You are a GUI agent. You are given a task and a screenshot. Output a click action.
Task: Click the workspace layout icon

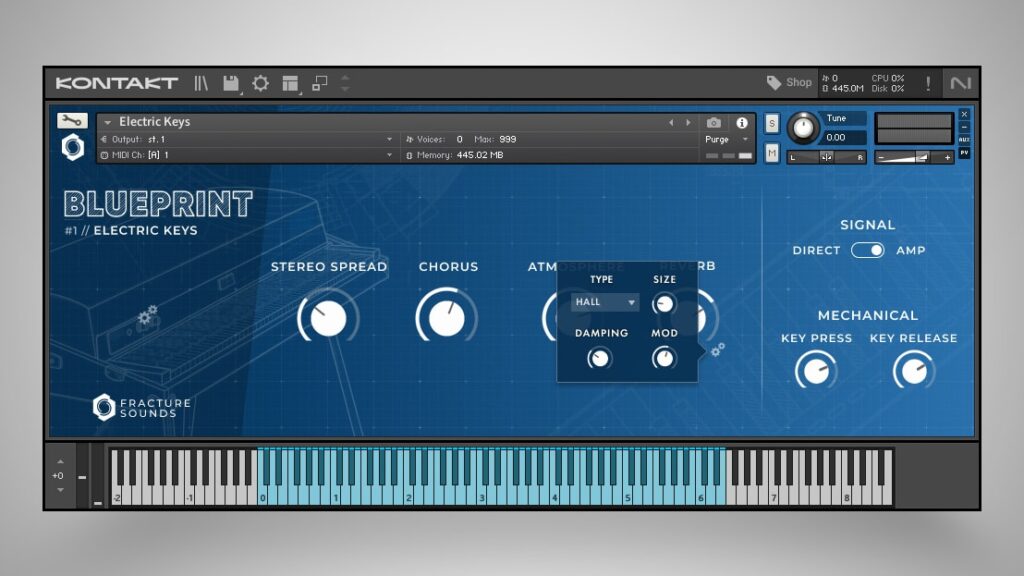290,83
